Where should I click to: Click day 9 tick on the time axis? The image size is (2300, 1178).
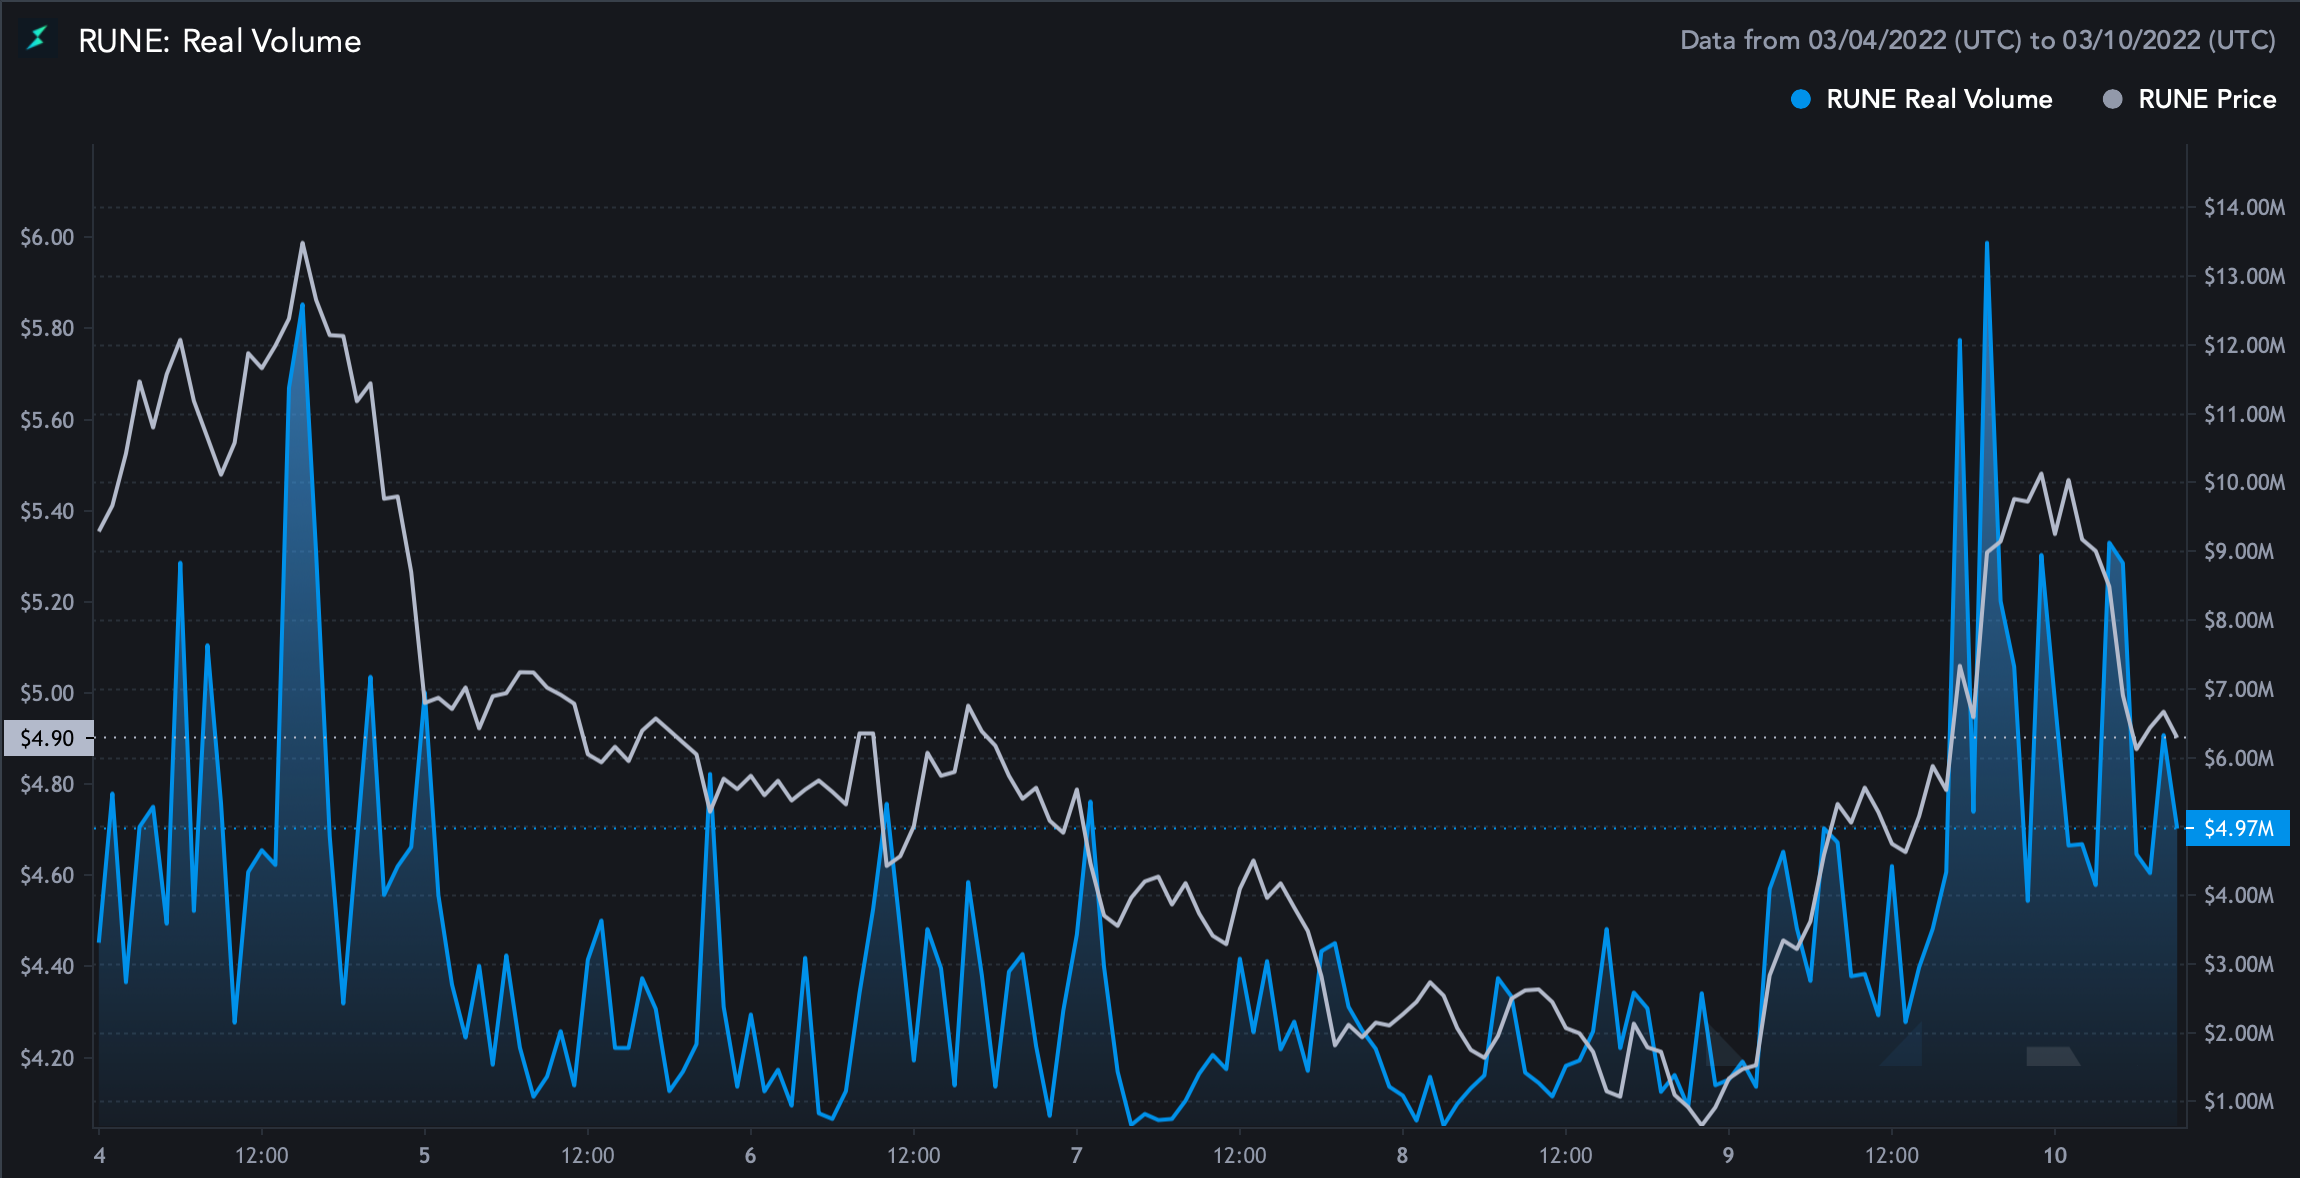(x=1728, y=1155)
